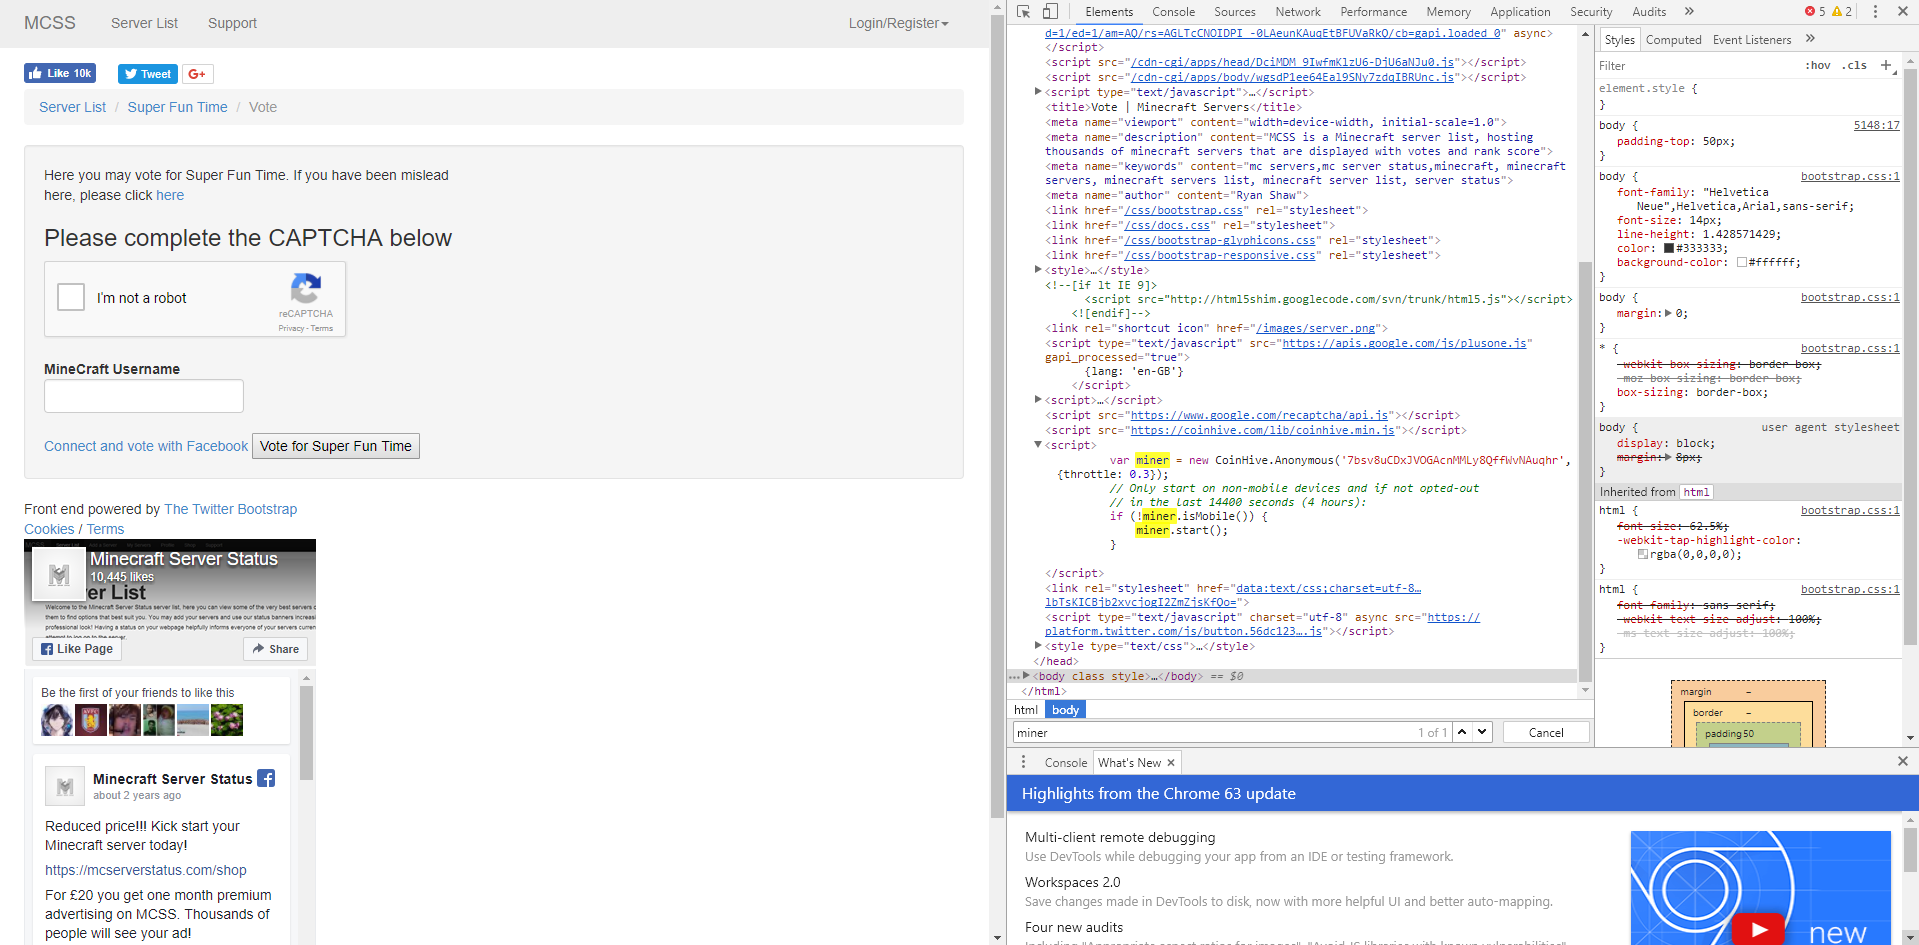Click the Minecraft Server Status page logo
1919x945 pixels.
(x=59, y=575)
